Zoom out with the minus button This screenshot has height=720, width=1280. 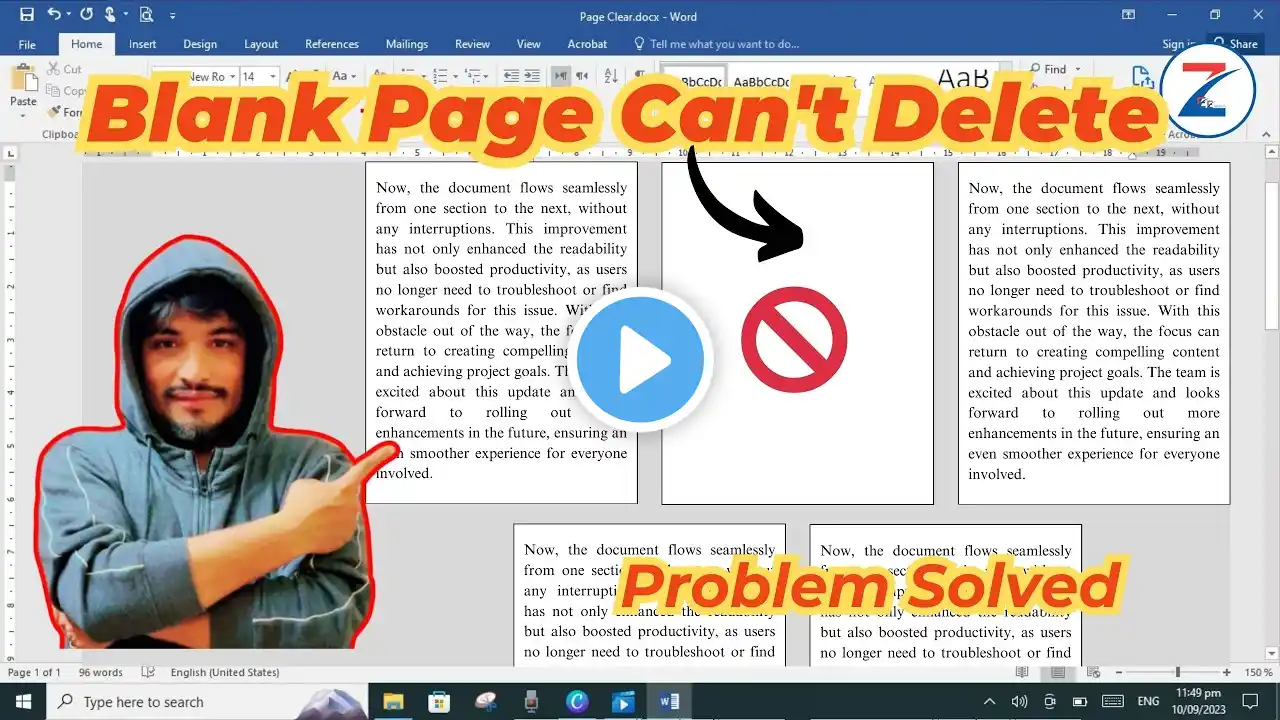(1119, 673)
